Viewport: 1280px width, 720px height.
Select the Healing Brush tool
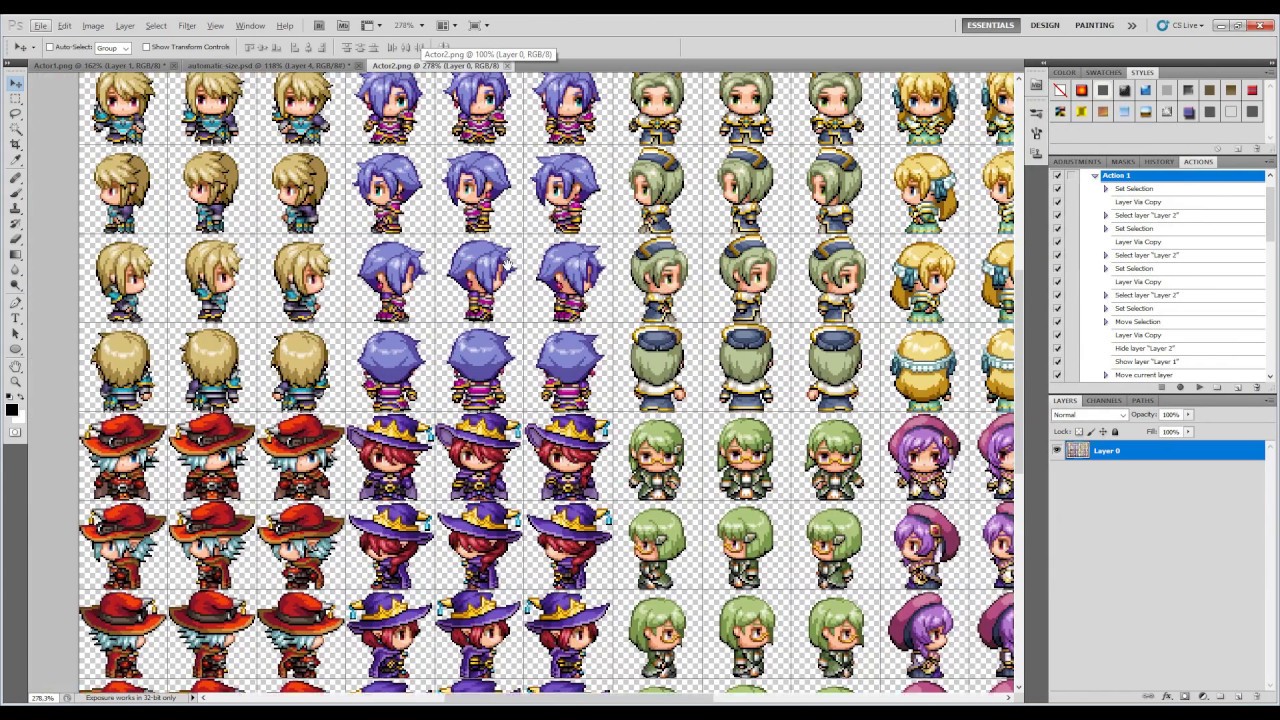coord(16,178)
